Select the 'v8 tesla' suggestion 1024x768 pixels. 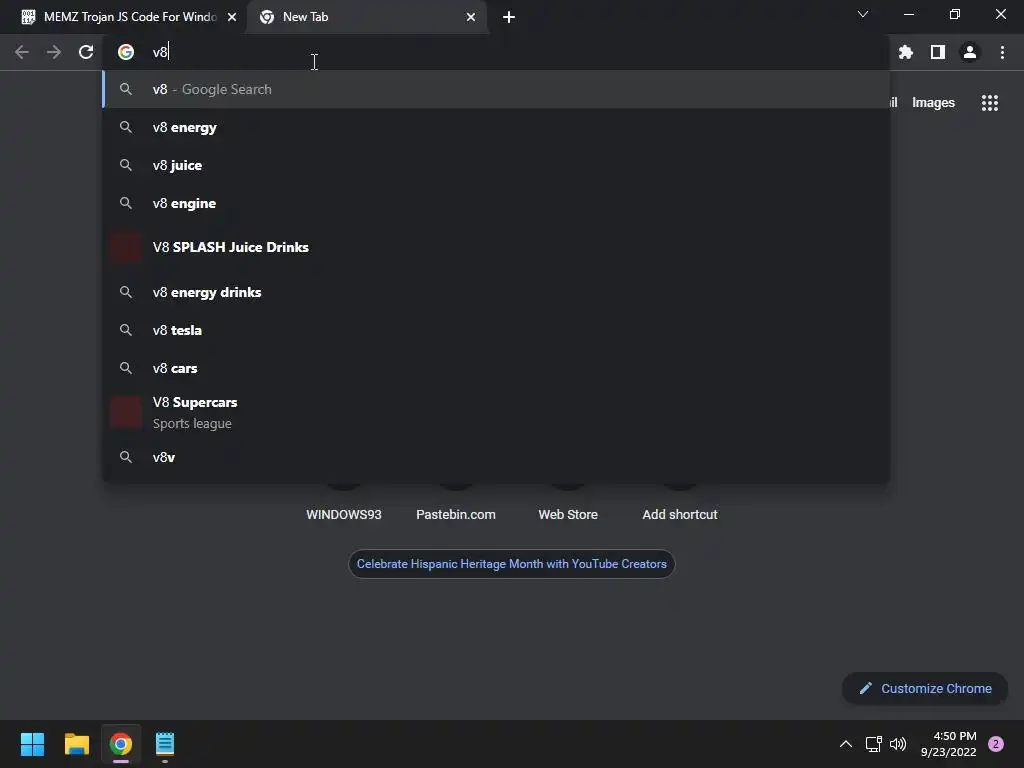coord(496,330)
